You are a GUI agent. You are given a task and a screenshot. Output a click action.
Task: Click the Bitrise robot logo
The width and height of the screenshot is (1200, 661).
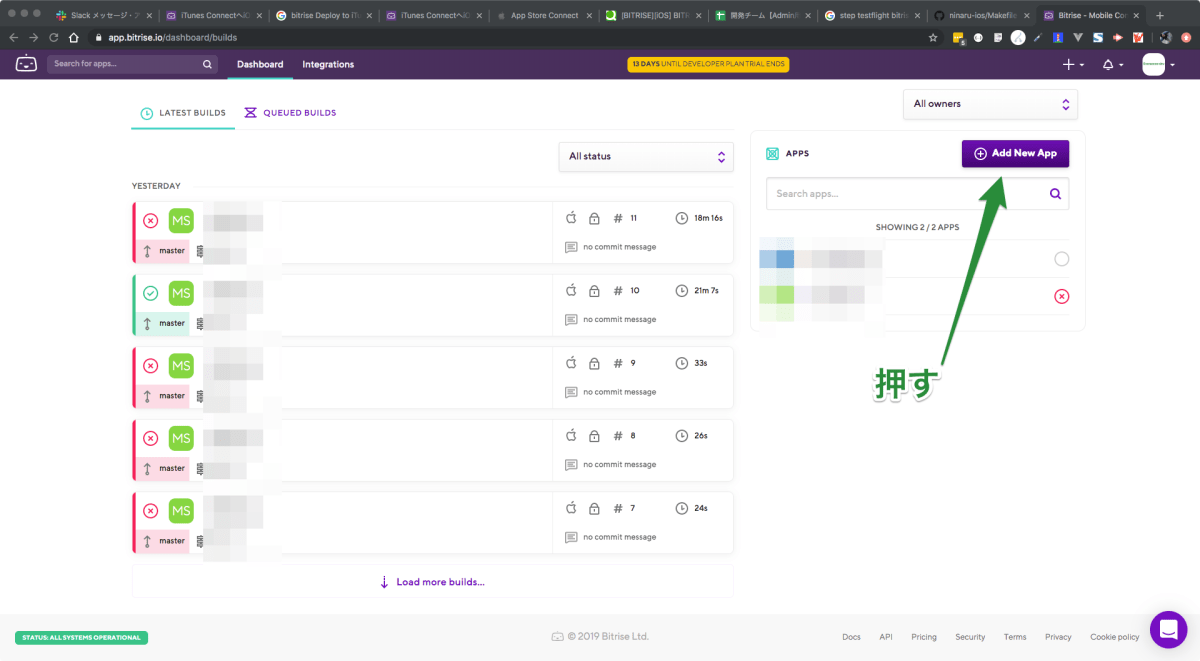pyautogui.click(x=26, y=64)
